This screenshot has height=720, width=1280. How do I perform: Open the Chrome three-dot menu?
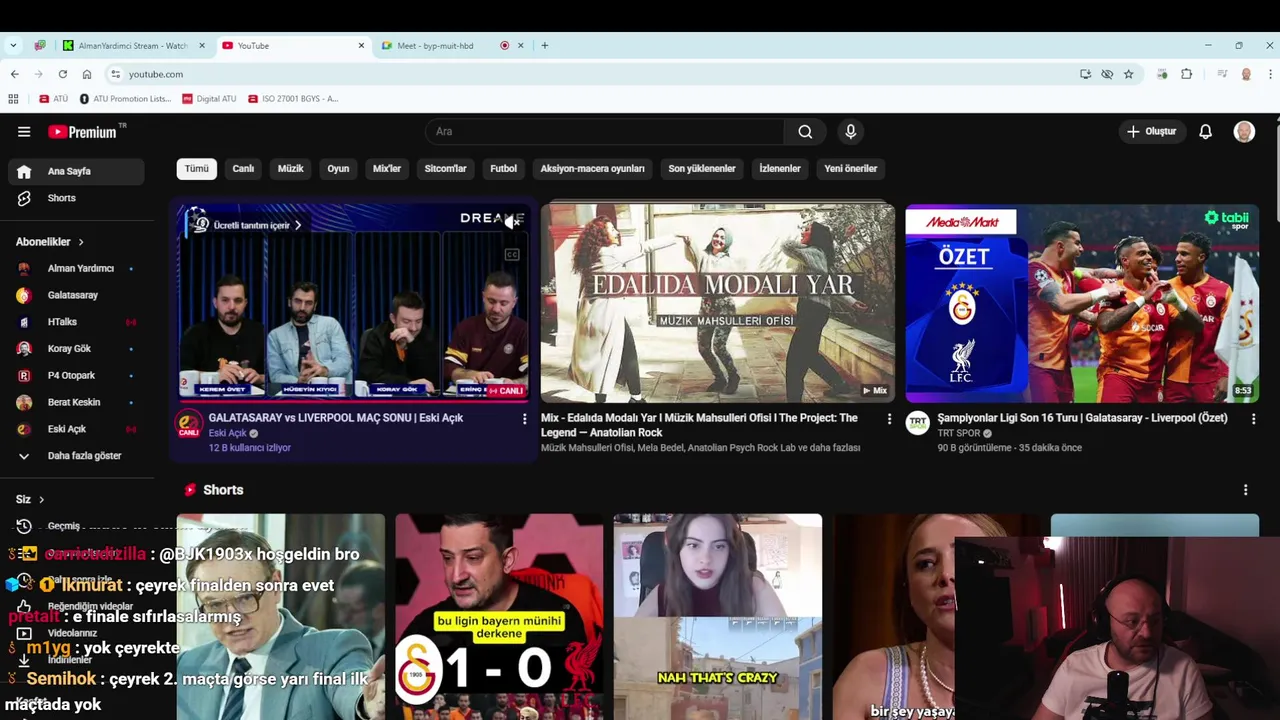(1270, 74)
